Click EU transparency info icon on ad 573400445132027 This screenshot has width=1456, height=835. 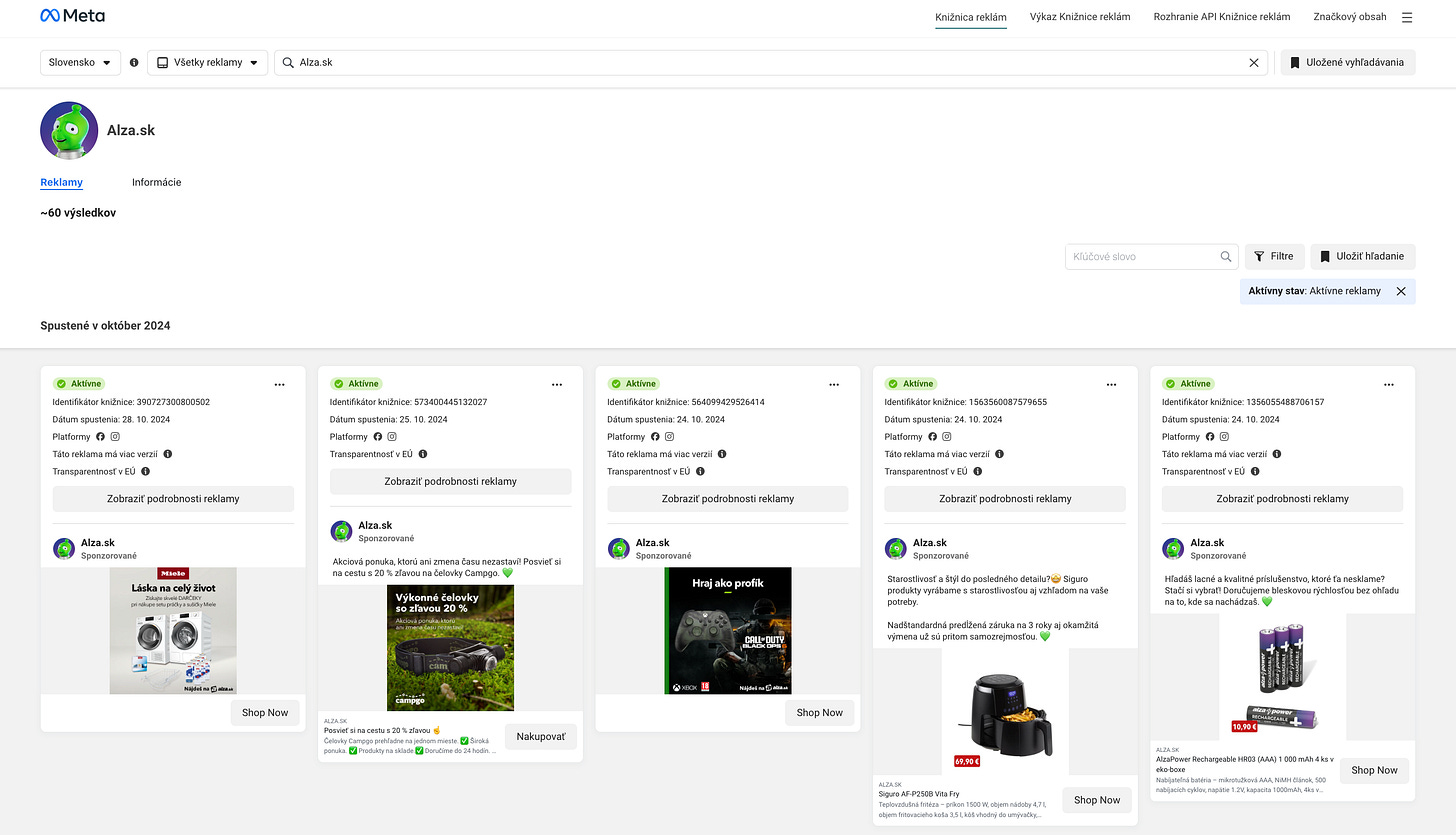pos(423,454)
